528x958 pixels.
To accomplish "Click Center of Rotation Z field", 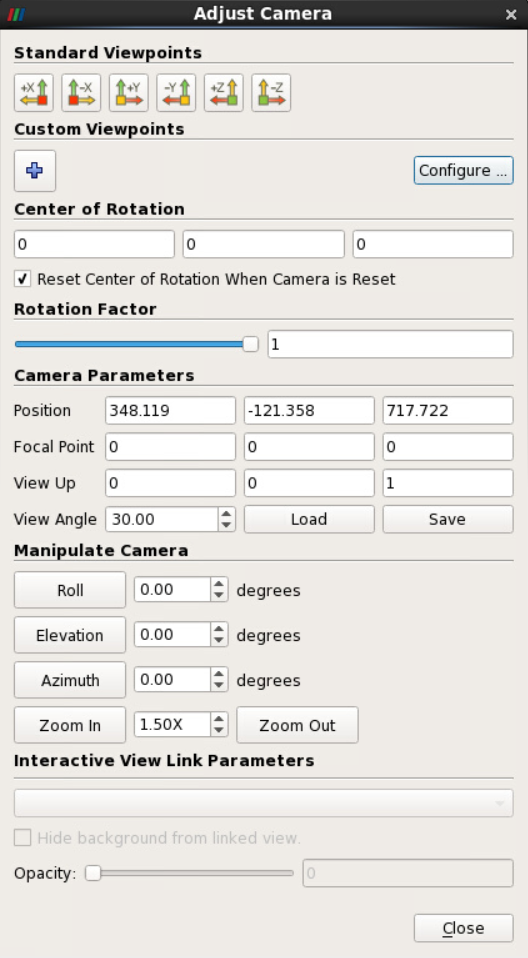I will click(433, 244).
